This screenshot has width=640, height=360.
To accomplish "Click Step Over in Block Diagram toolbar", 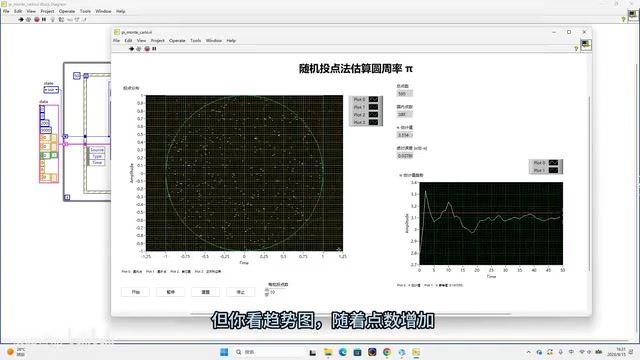I will pos(77,19).
